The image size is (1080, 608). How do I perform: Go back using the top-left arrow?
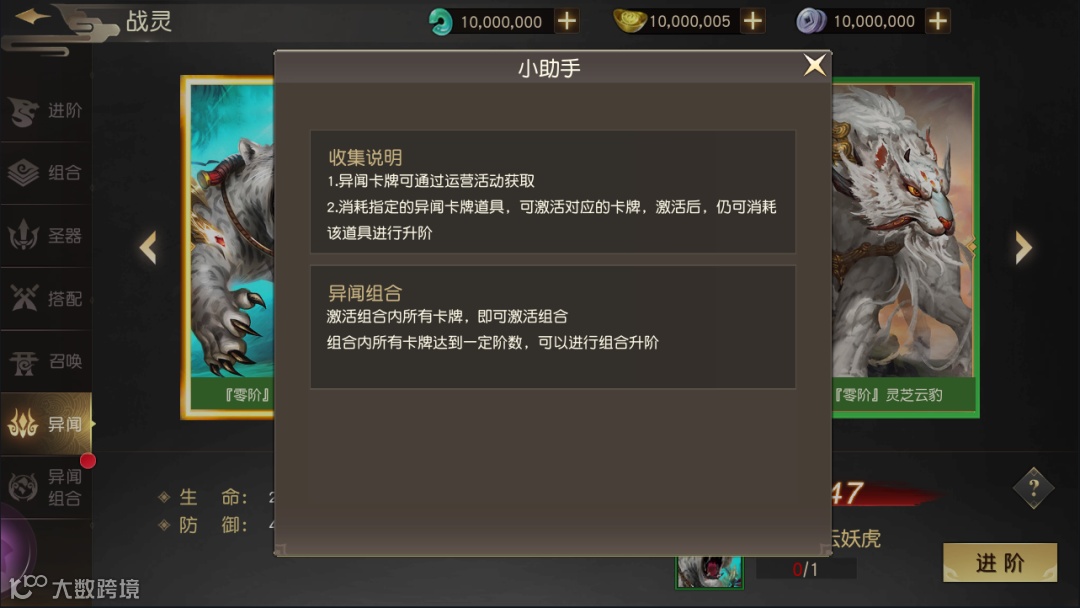[x=32, y=17]
